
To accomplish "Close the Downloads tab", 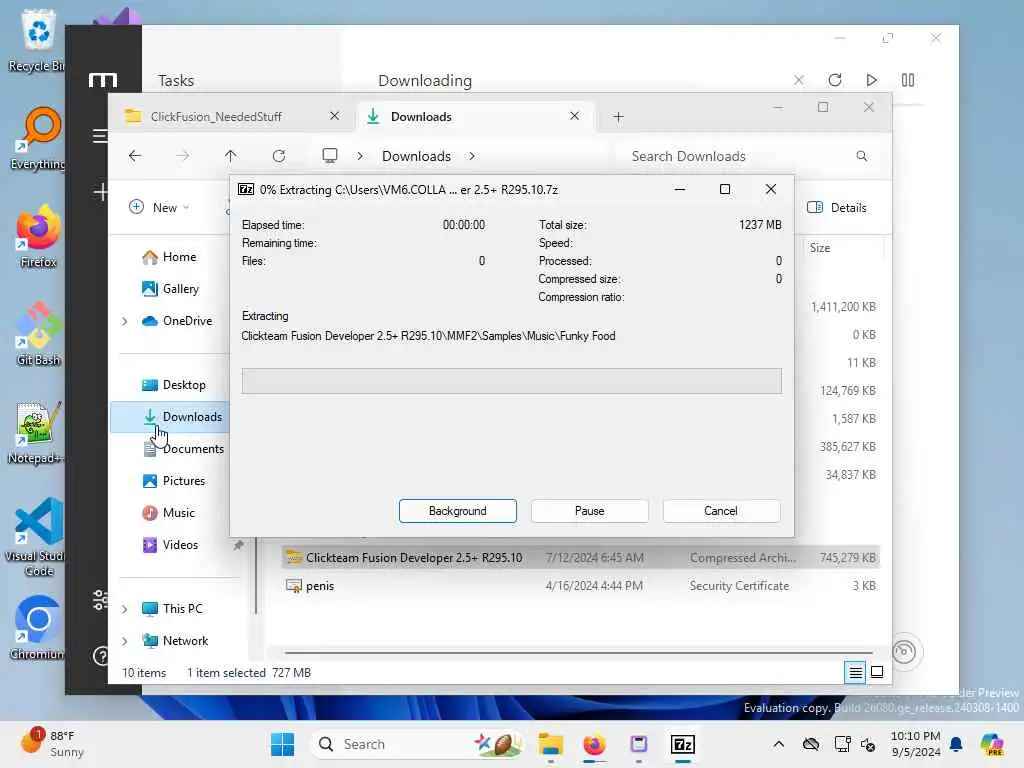I will 574,116.
